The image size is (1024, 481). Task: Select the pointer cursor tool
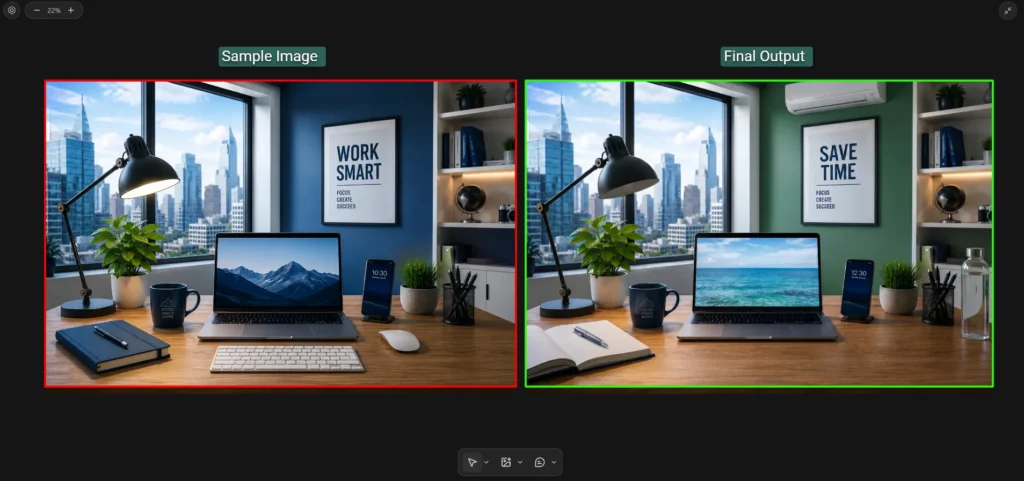coord(472,462)
